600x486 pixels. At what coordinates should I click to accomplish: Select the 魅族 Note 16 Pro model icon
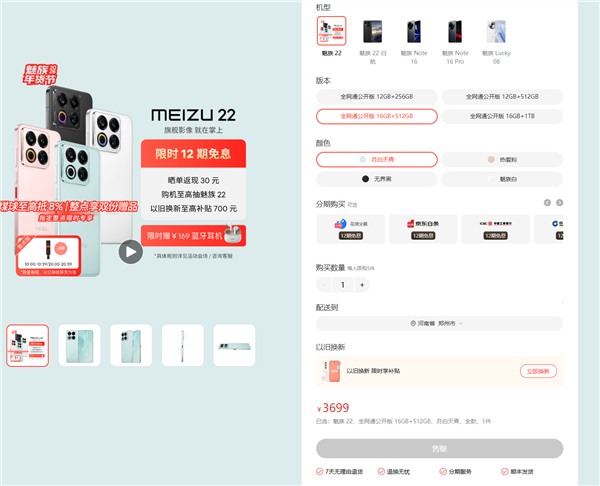[455, 31]
